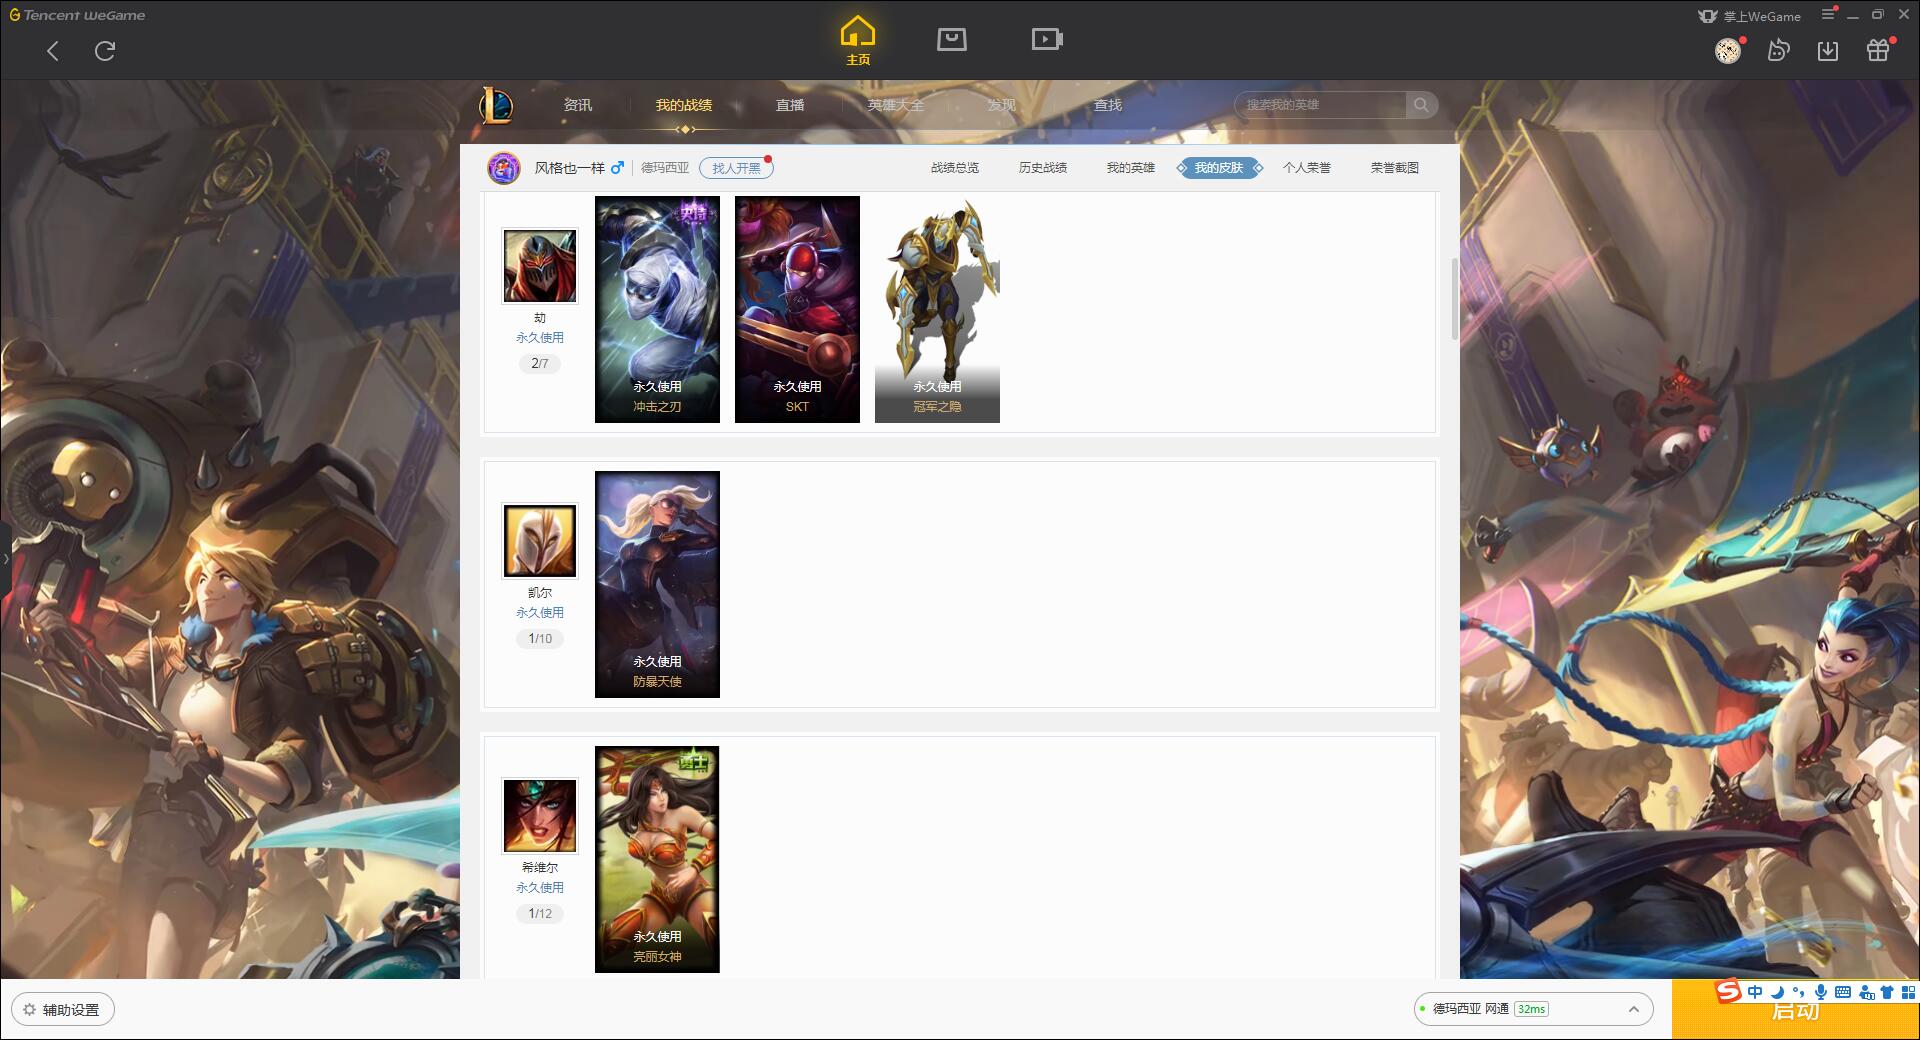
Task: Click the microphone voice input icon
Action: [1821, 992]
